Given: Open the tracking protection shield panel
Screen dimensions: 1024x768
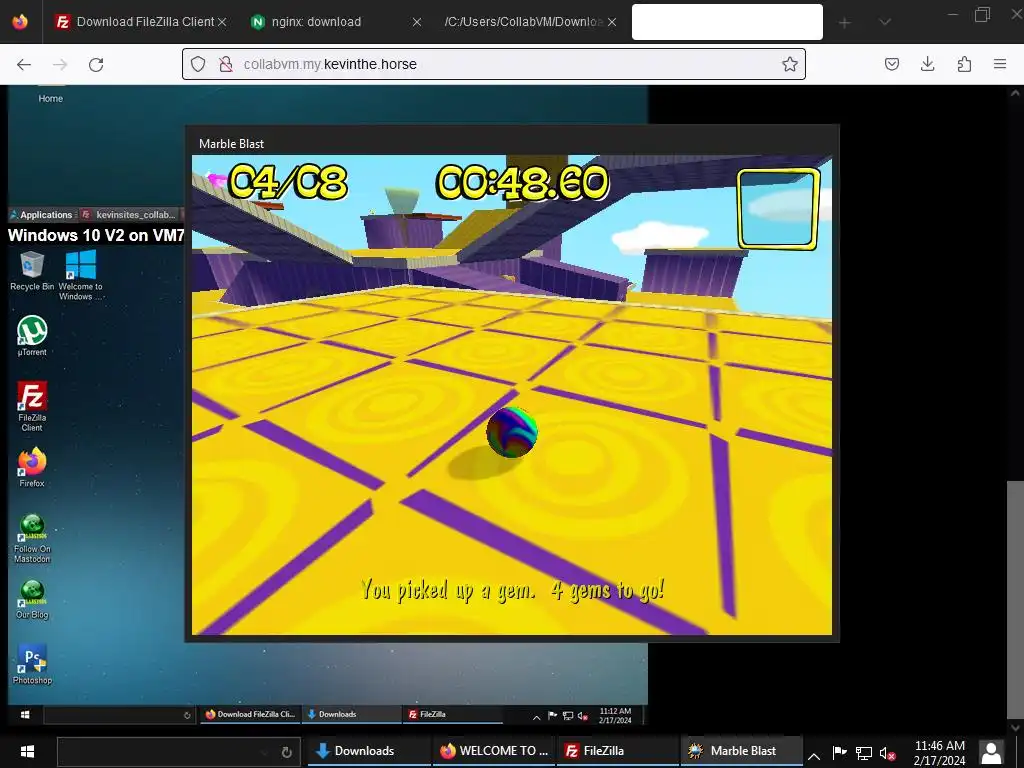Looking at the screenshot, I should pyautogui.click(x=198, y=64).
